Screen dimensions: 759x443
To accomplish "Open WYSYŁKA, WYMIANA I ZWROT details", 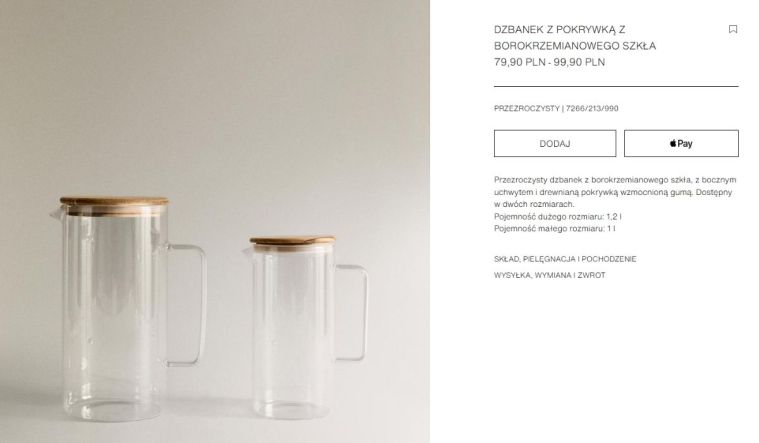I will 549,275.
